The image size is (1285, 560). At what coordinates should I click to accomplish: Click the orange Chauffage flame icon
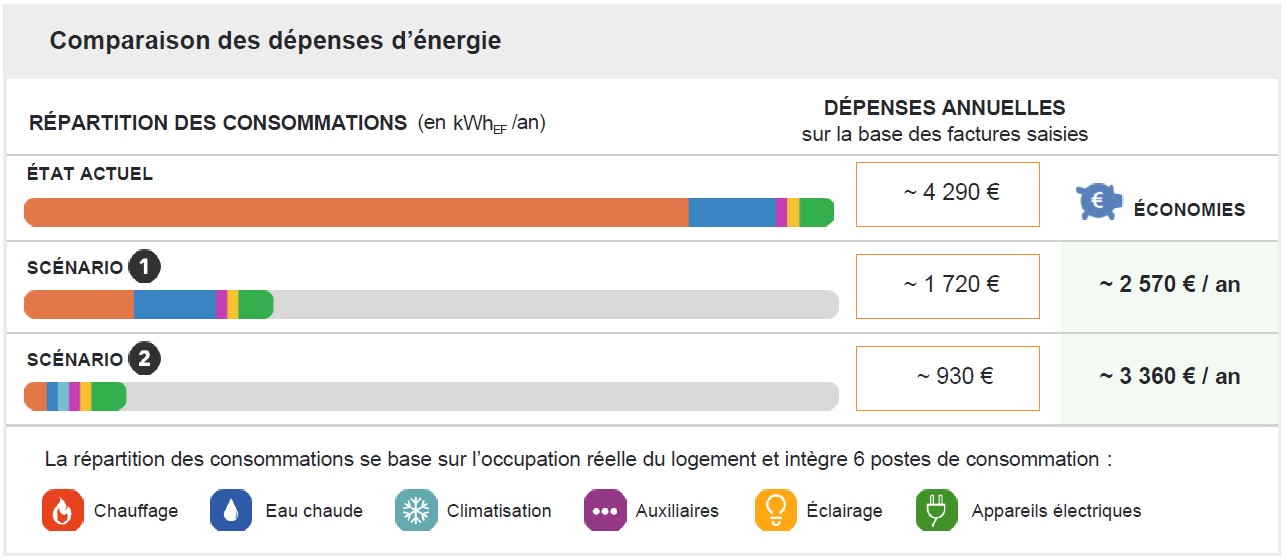pyautogui.click(x=62, y=511)
